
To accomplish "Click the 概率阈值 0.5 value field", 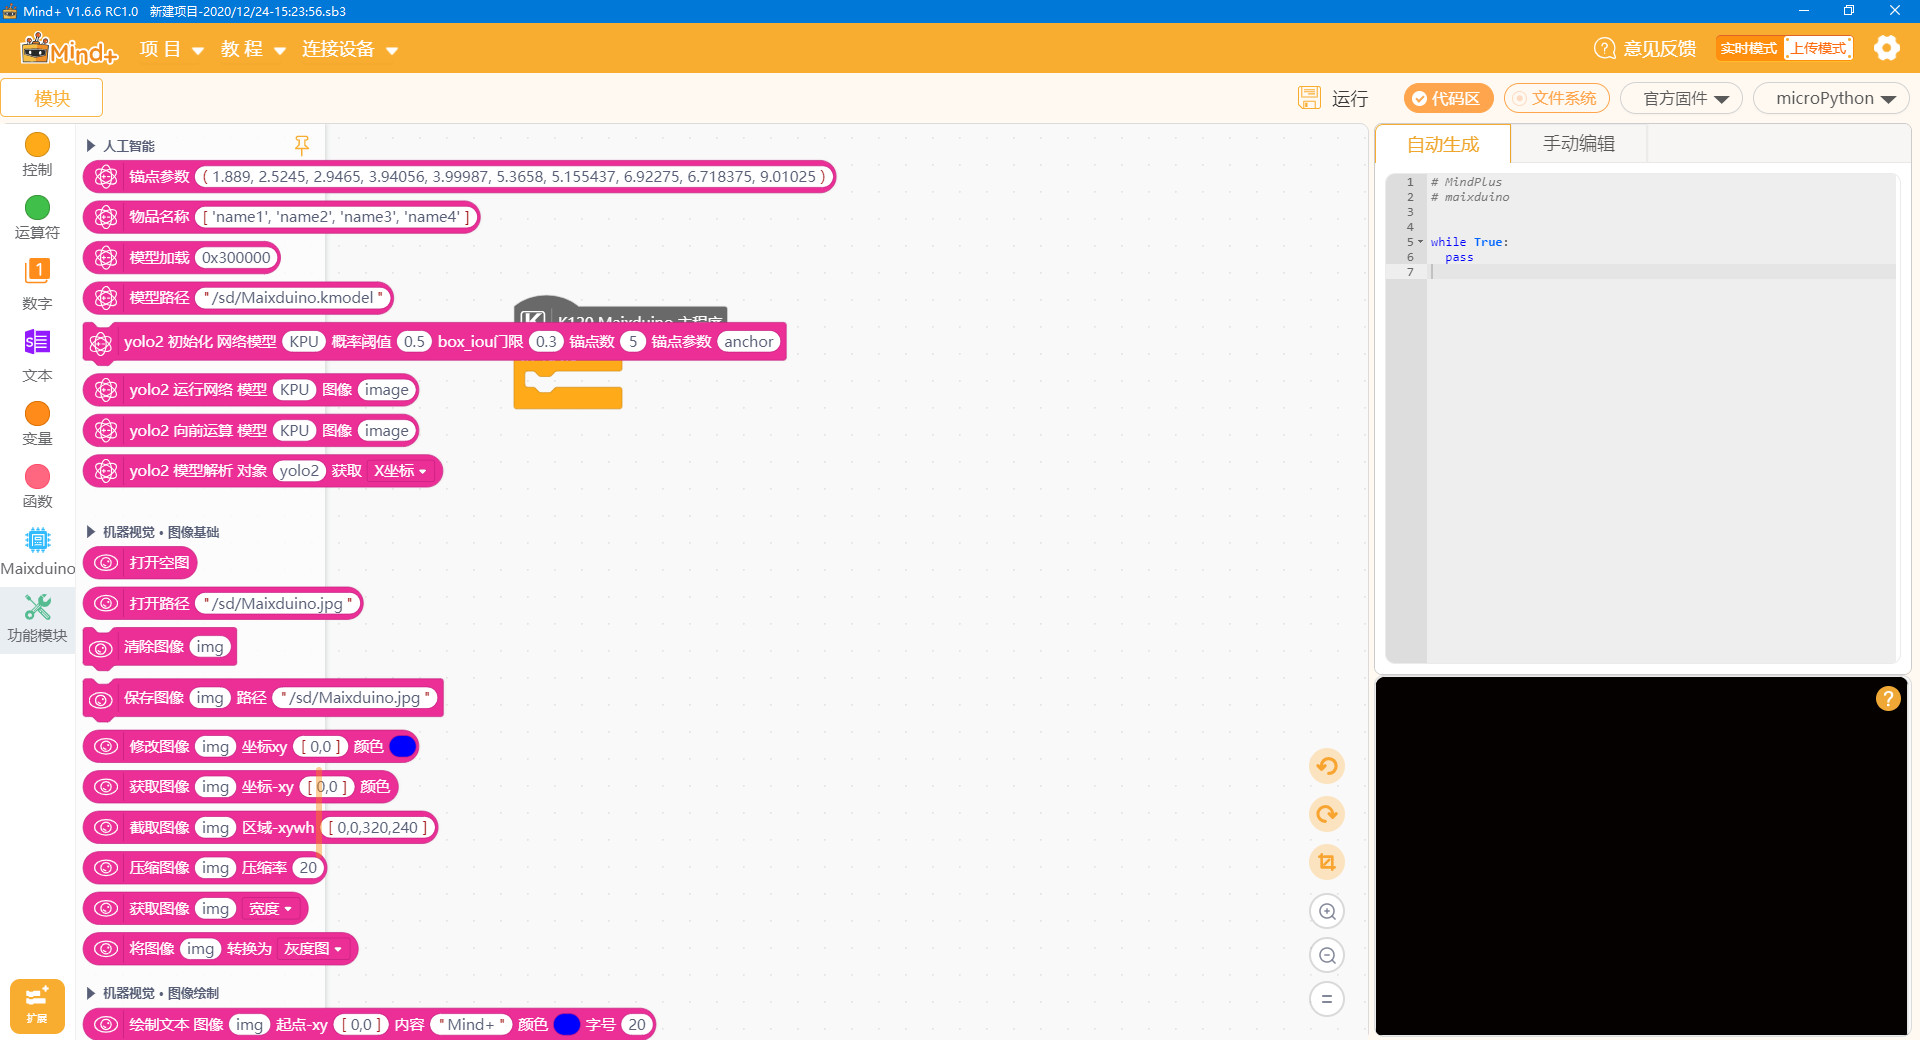I will (x=414, y=342).
